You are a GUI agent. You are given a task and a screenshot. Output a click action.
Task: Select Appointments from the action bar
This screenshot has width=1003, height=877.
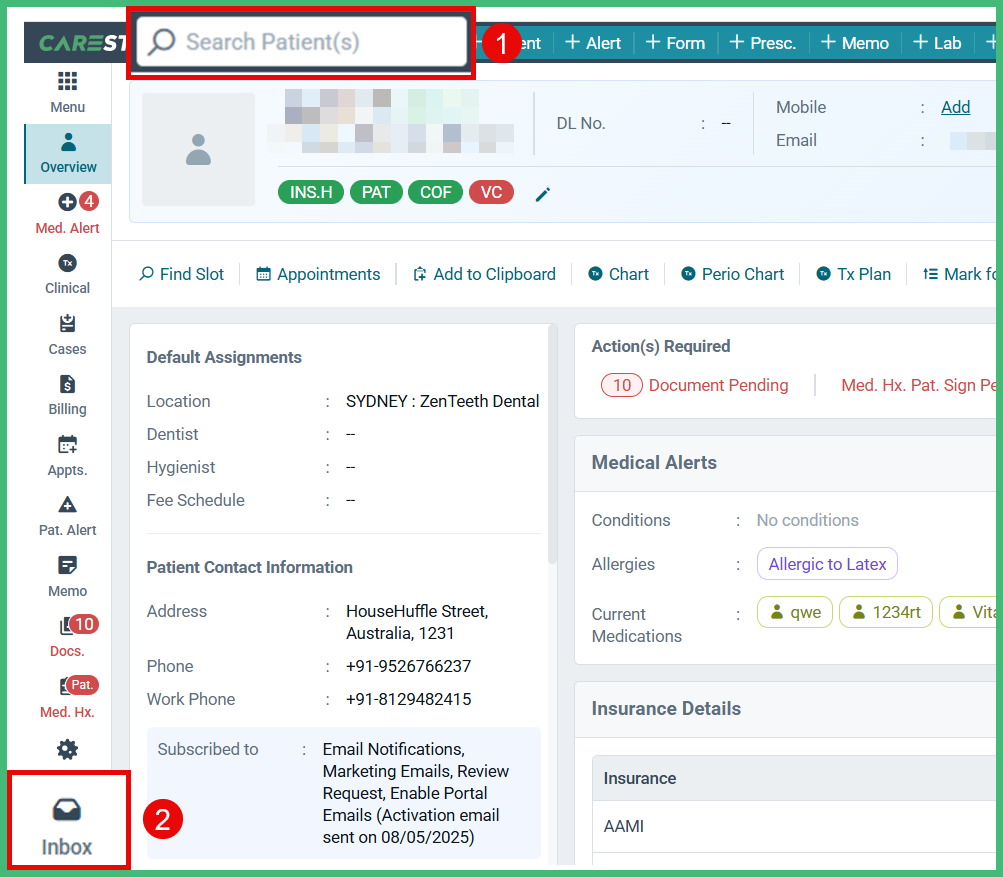point(317,273)
